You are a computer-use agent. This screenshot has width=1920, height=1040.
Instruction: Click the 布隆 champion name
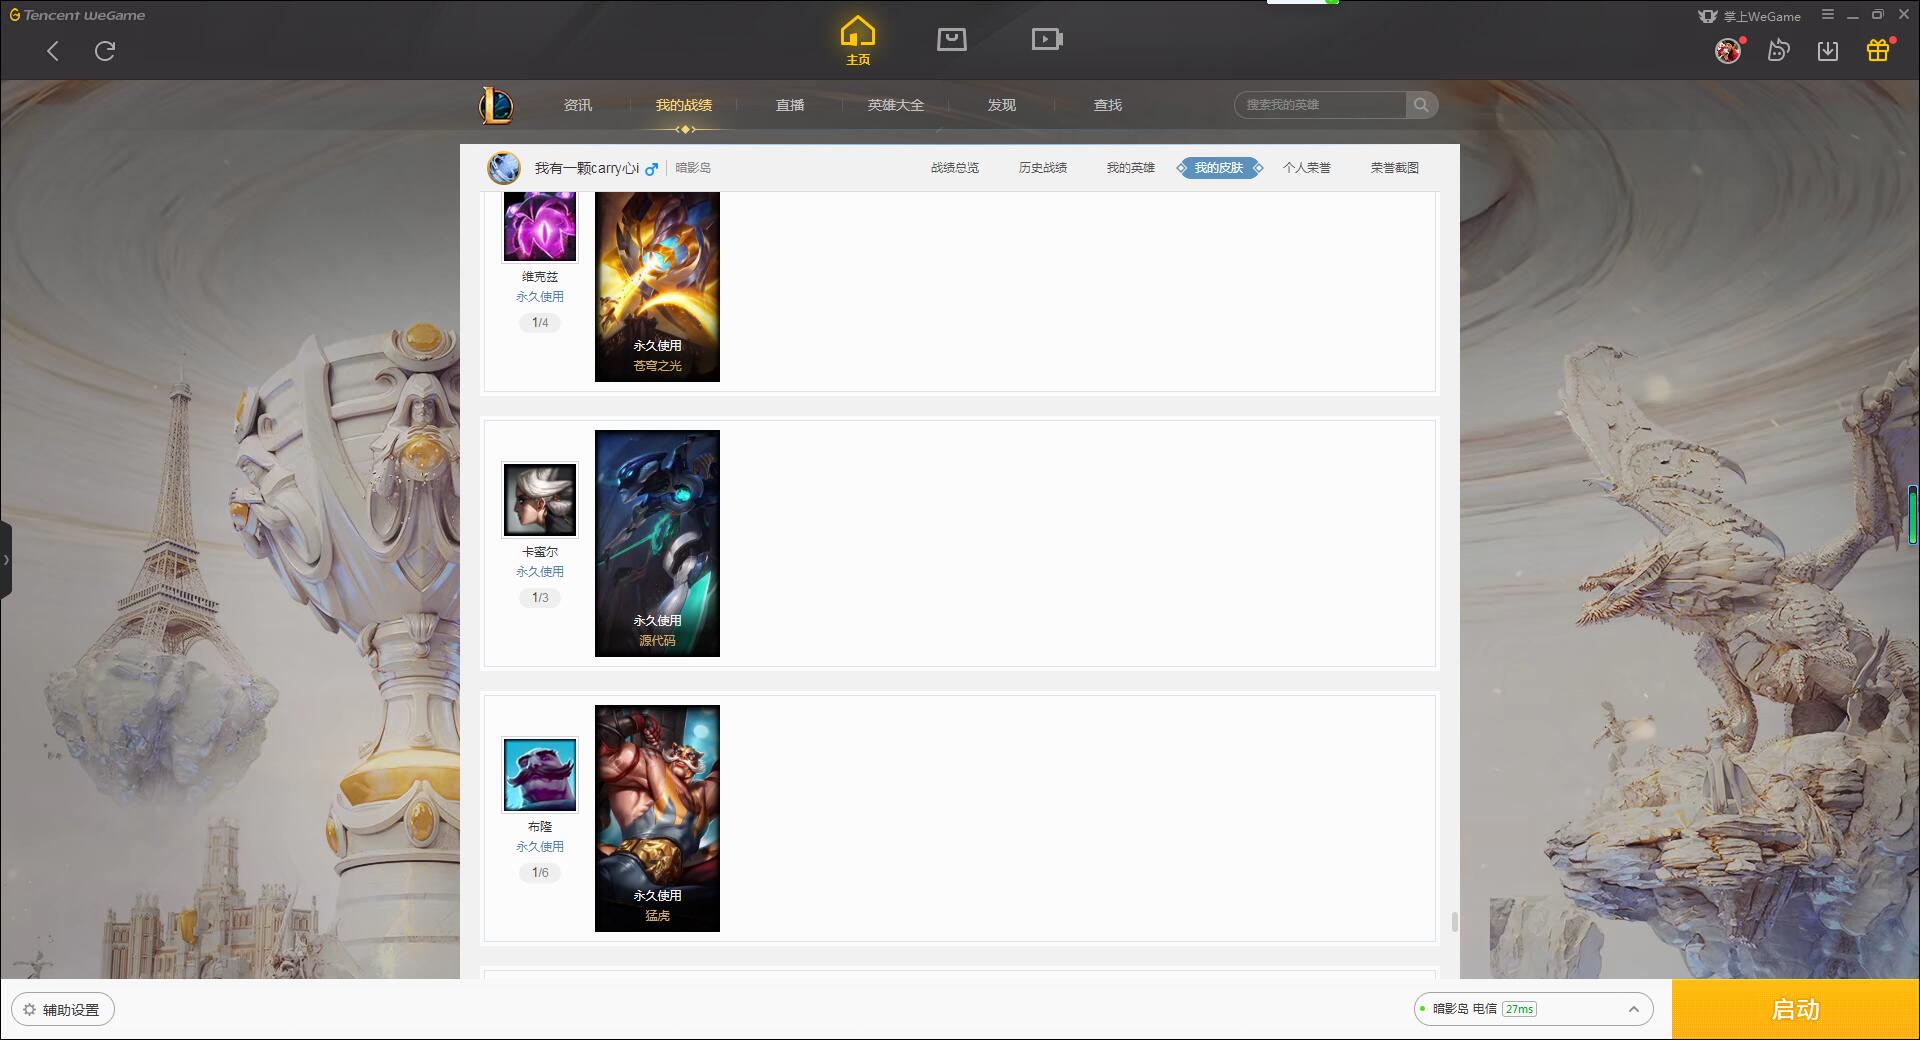tap(540, 827)
